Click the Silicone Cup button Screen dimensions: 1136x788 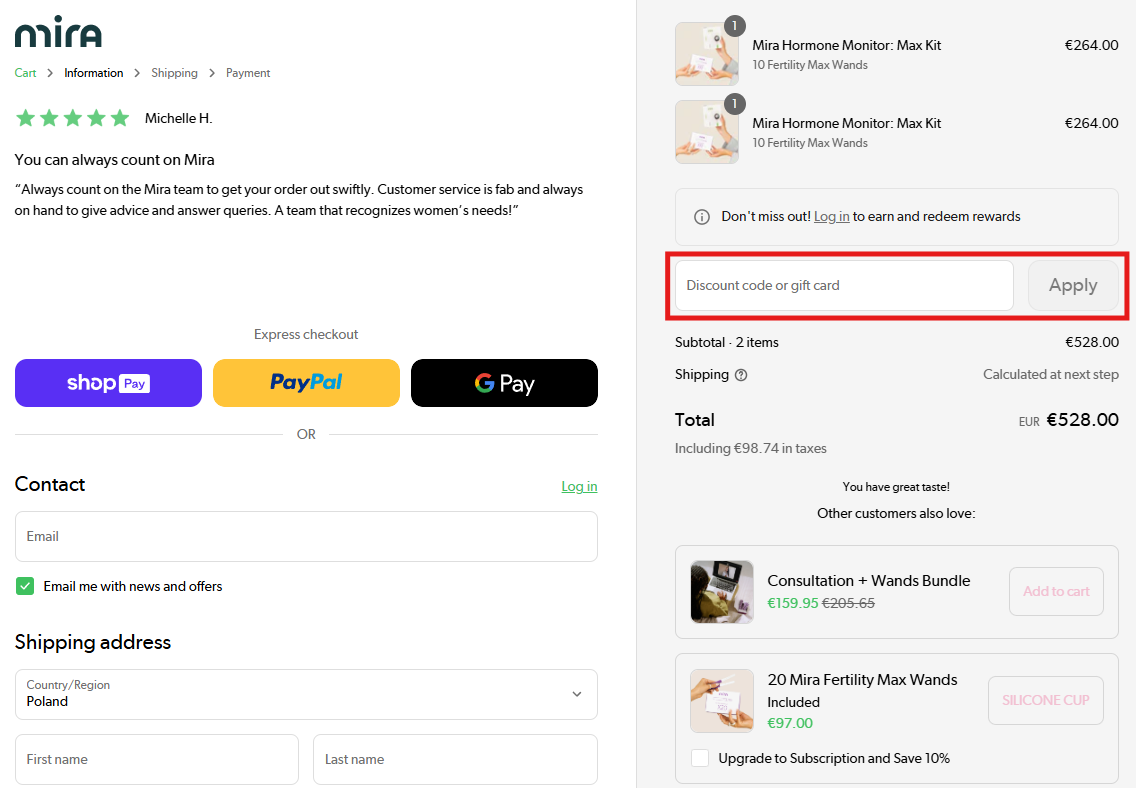click(1045, 700)
